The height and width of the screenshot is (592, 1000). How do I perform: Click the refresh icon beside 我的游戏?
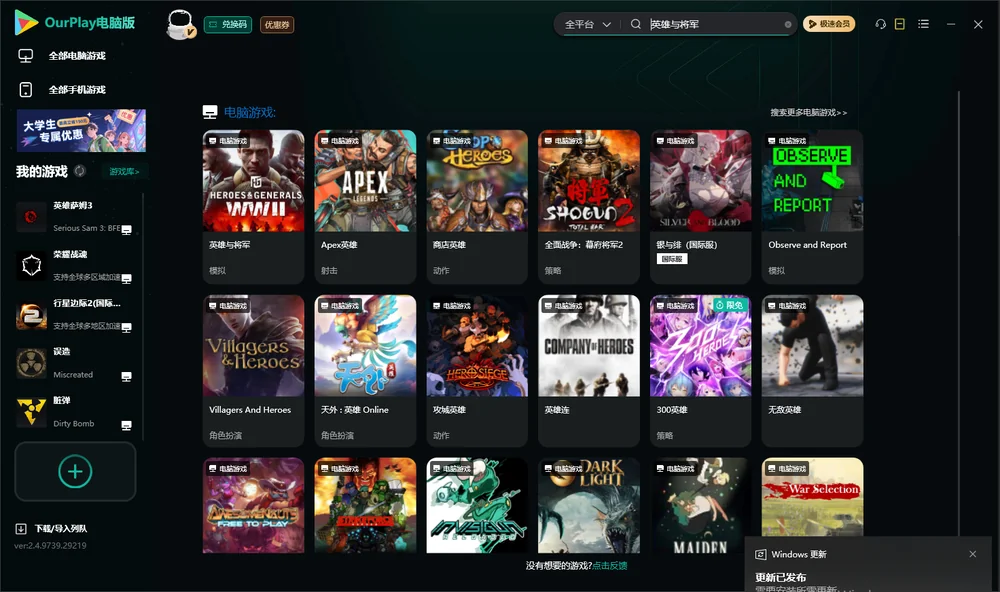point(80,171)
